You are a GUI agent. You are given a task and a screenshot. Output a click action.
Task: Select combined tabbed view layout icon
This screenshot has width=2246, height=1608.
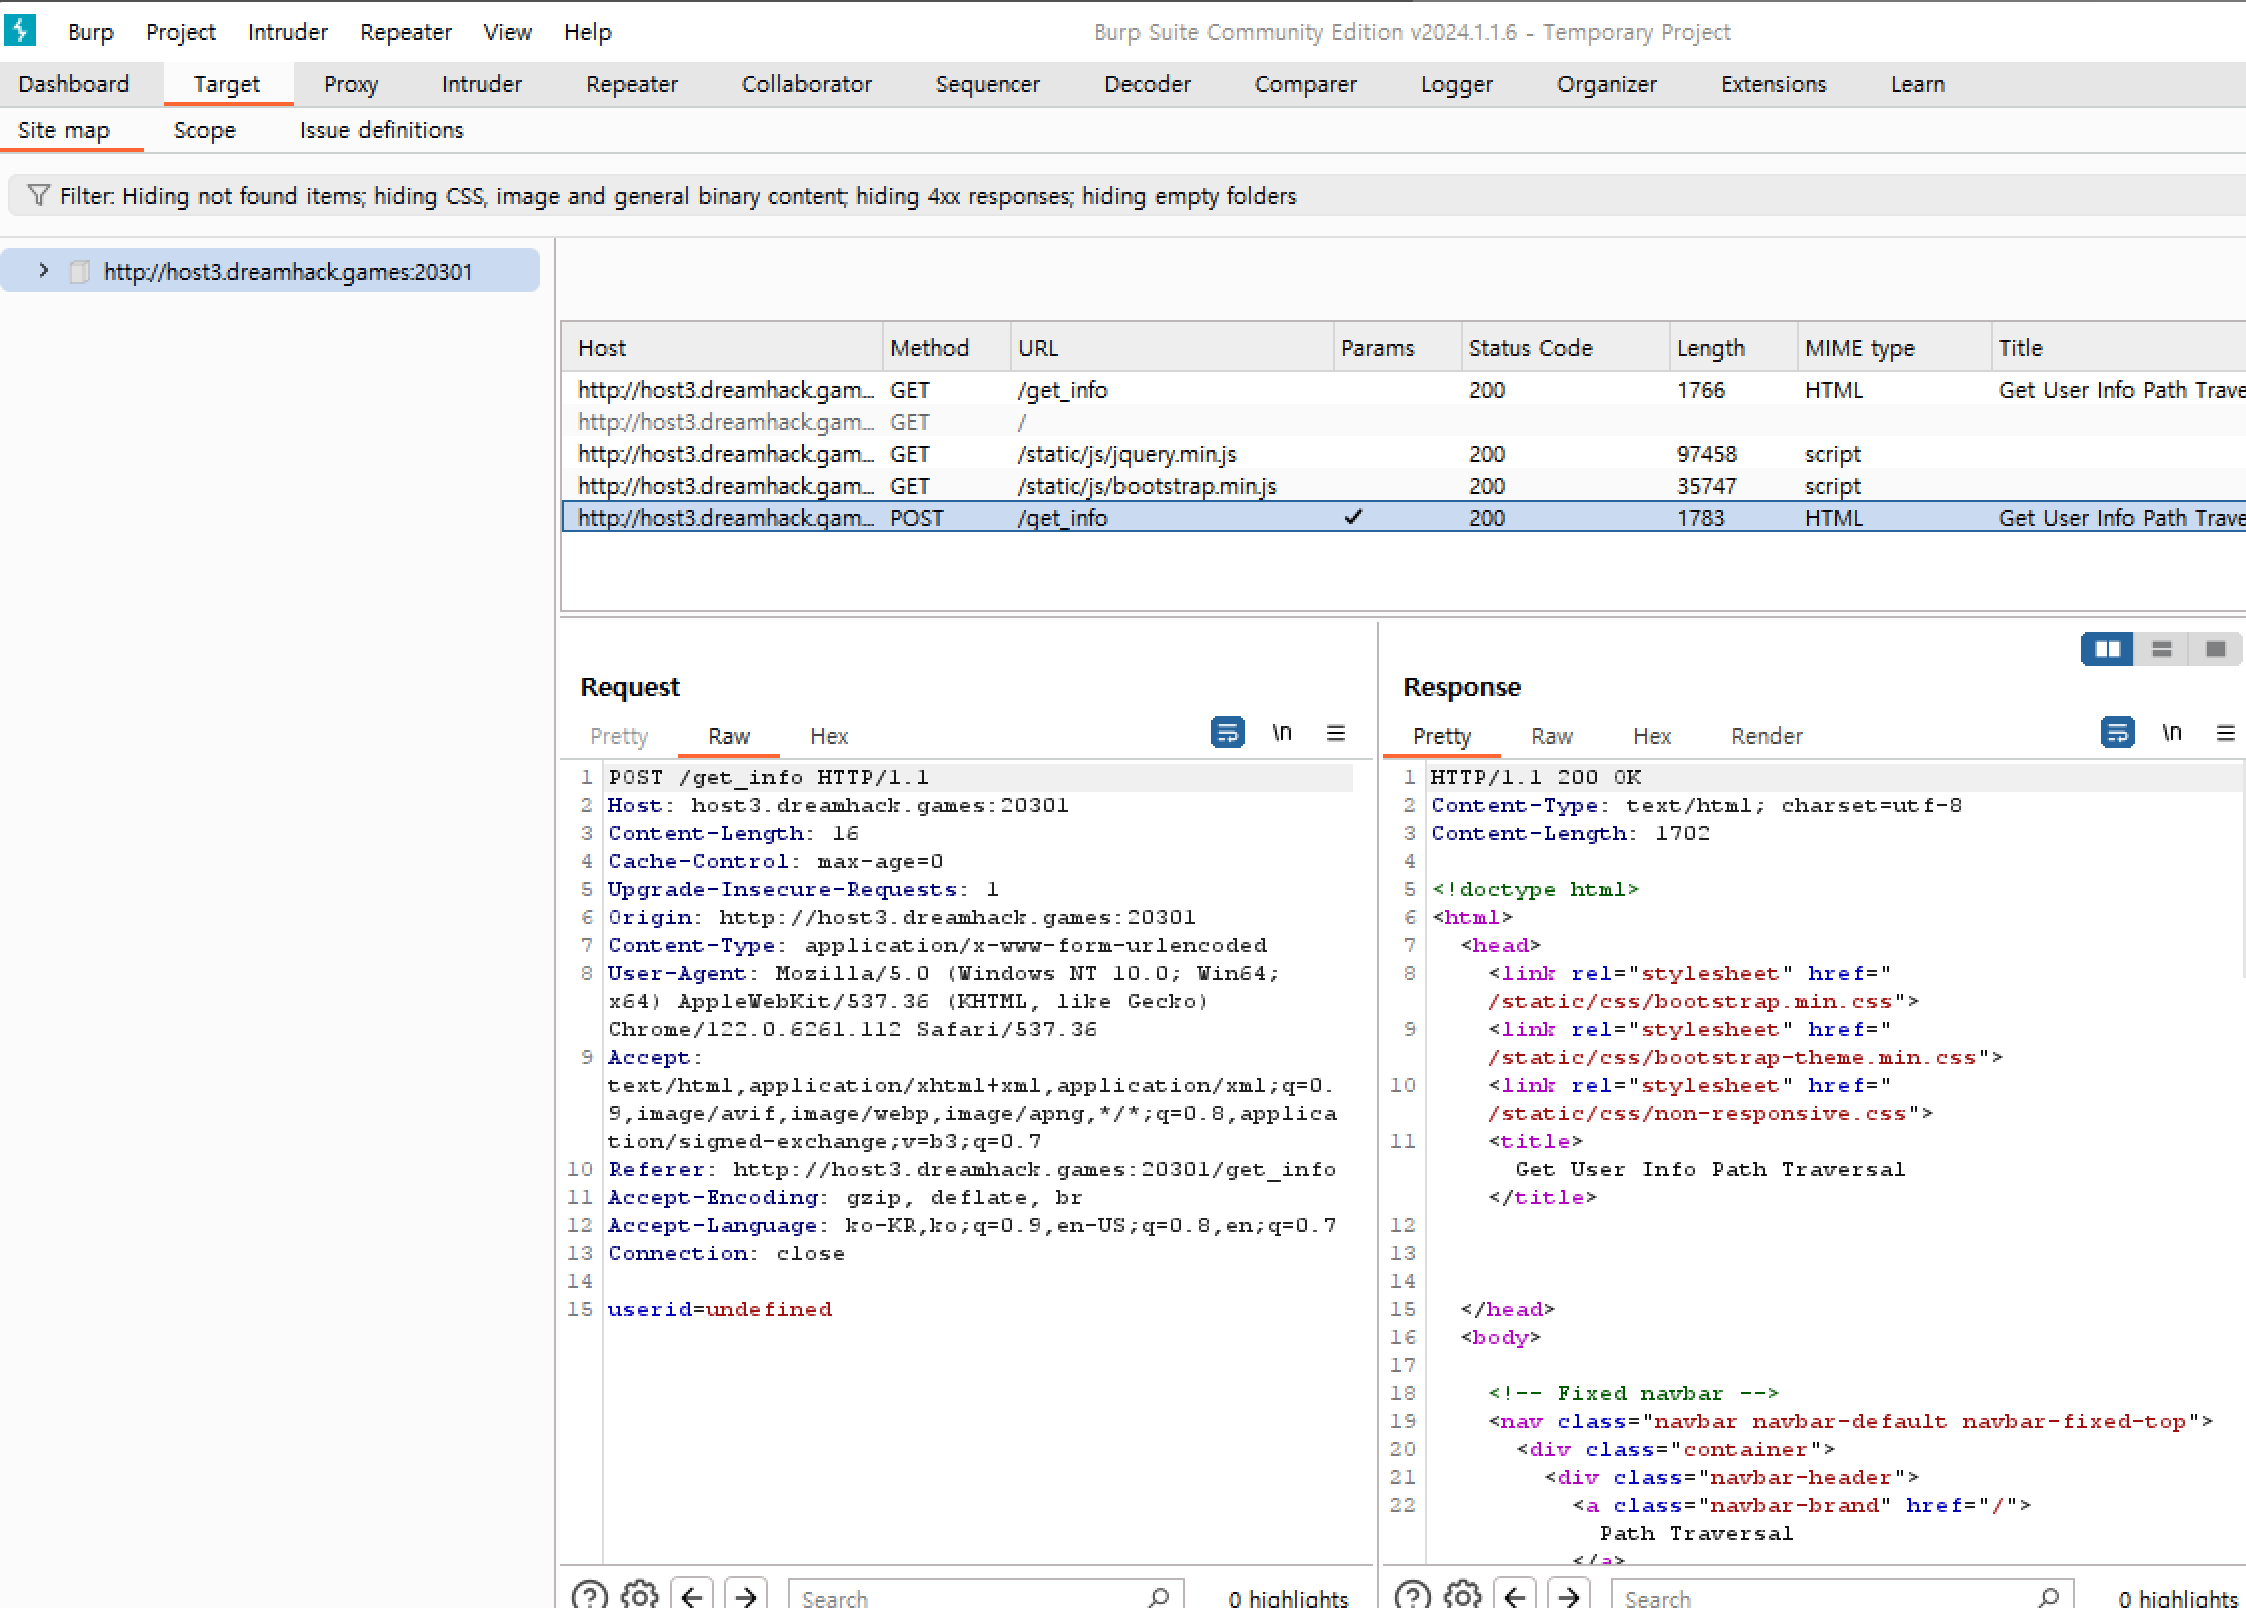click(2215, 649)
